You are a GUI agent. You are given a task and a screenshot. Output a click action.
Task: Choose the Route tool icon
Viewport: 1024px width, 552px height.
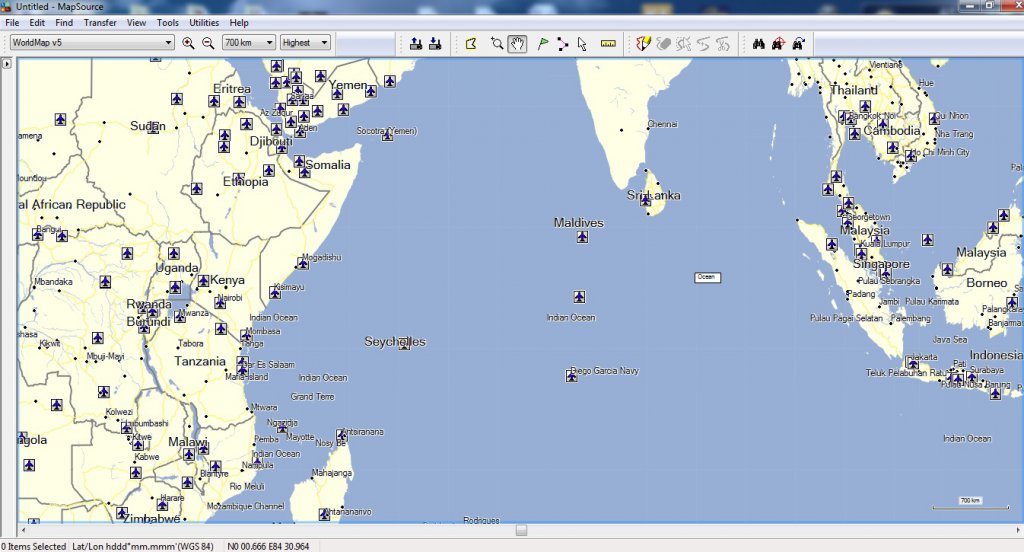(x=562, y=43)
